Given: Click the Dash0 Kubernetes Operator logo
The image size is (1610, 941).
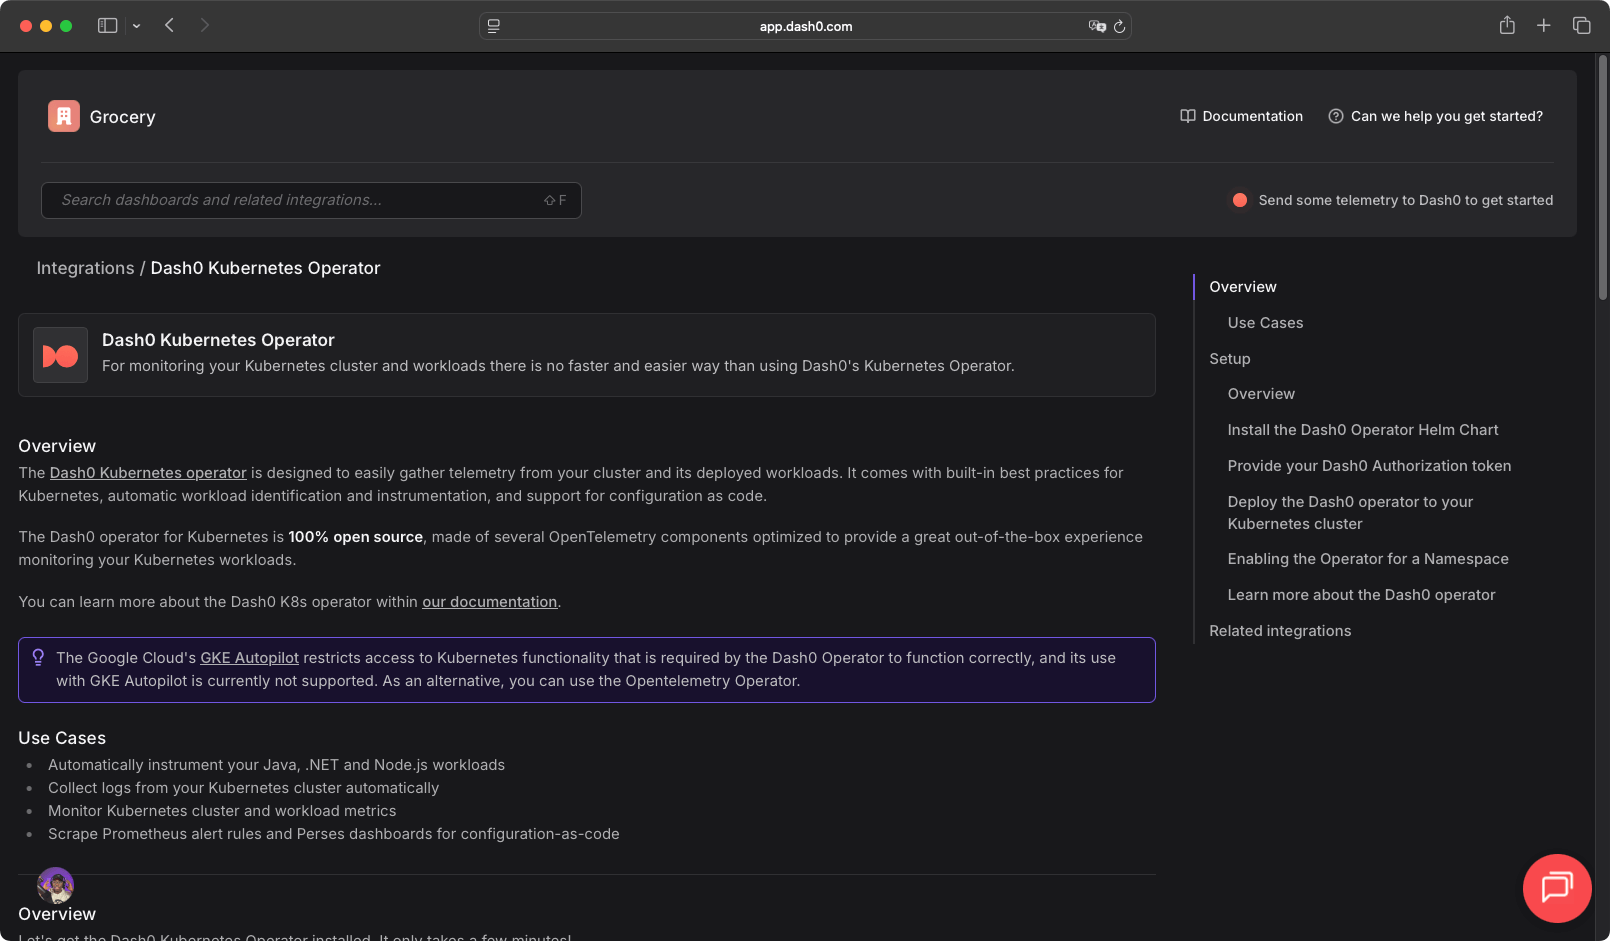Looking at the screenshot, I should 60,355.
